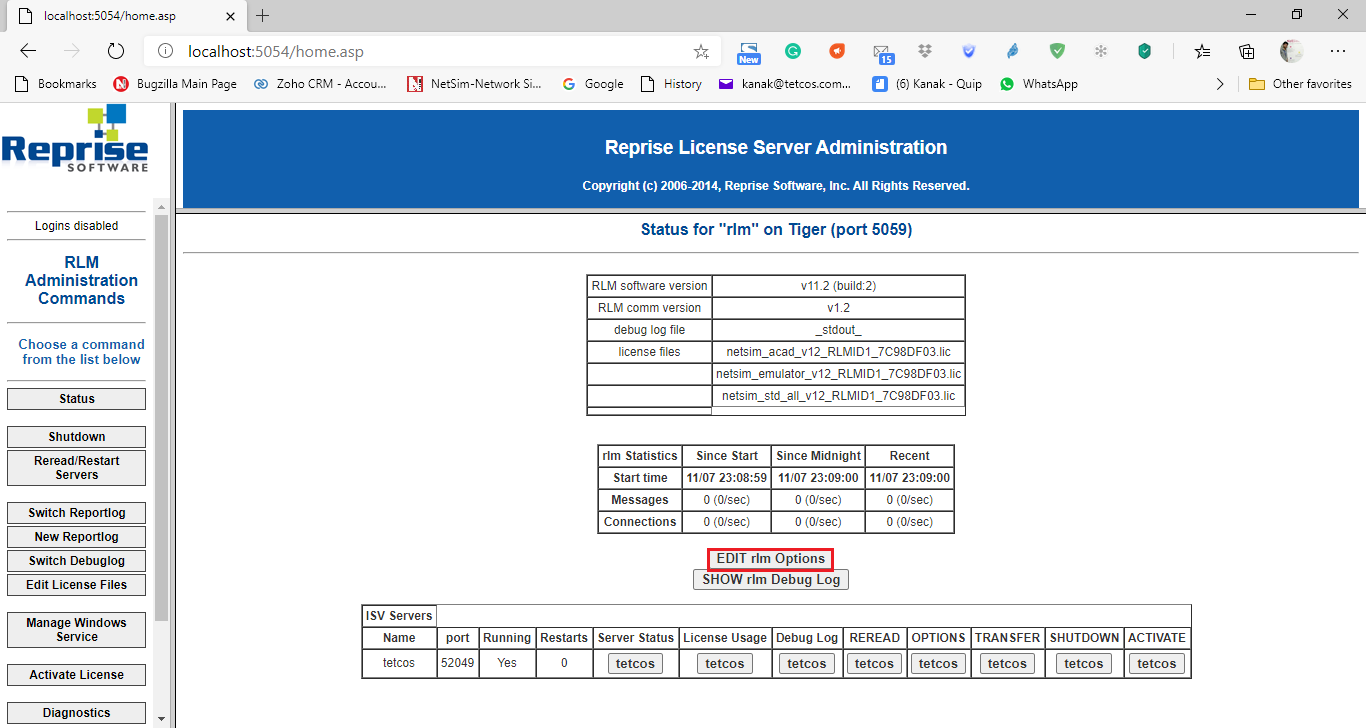Switch to localhost:5054/home.asp tab
1366x728 pixels.
(127, 16)
